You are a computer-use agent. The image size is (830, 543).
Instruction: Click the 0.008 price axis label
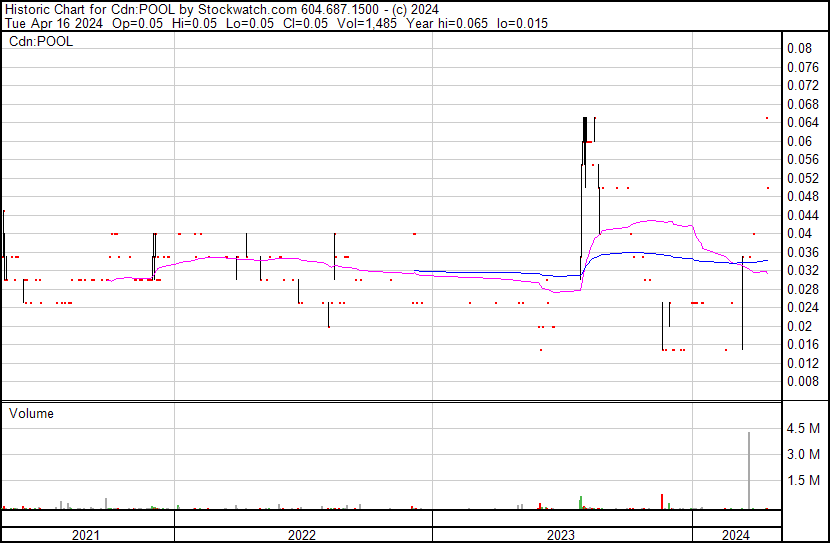click(x=802, y=382)
